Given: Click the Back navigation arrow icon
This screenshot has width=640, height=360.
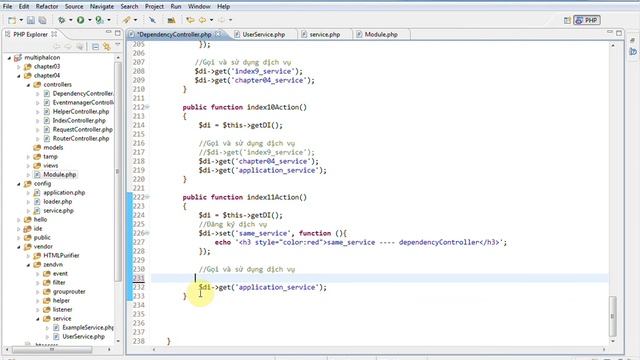Looking at the screenshot, I should [x=202, y=20].
